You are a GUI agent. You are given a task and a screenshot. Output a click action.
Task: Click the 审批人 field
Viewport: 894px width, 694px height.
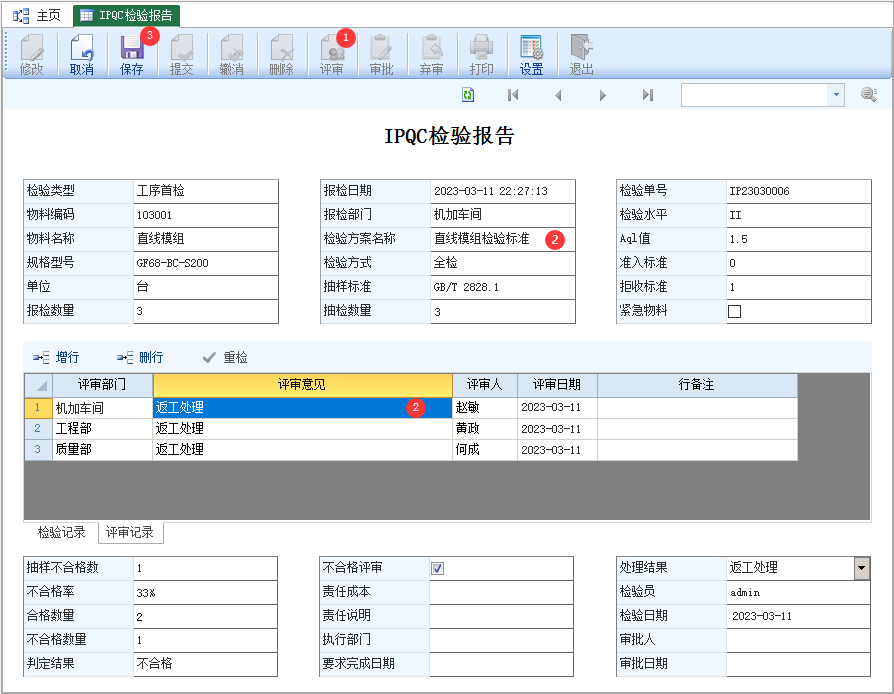[x=798, y=640]
